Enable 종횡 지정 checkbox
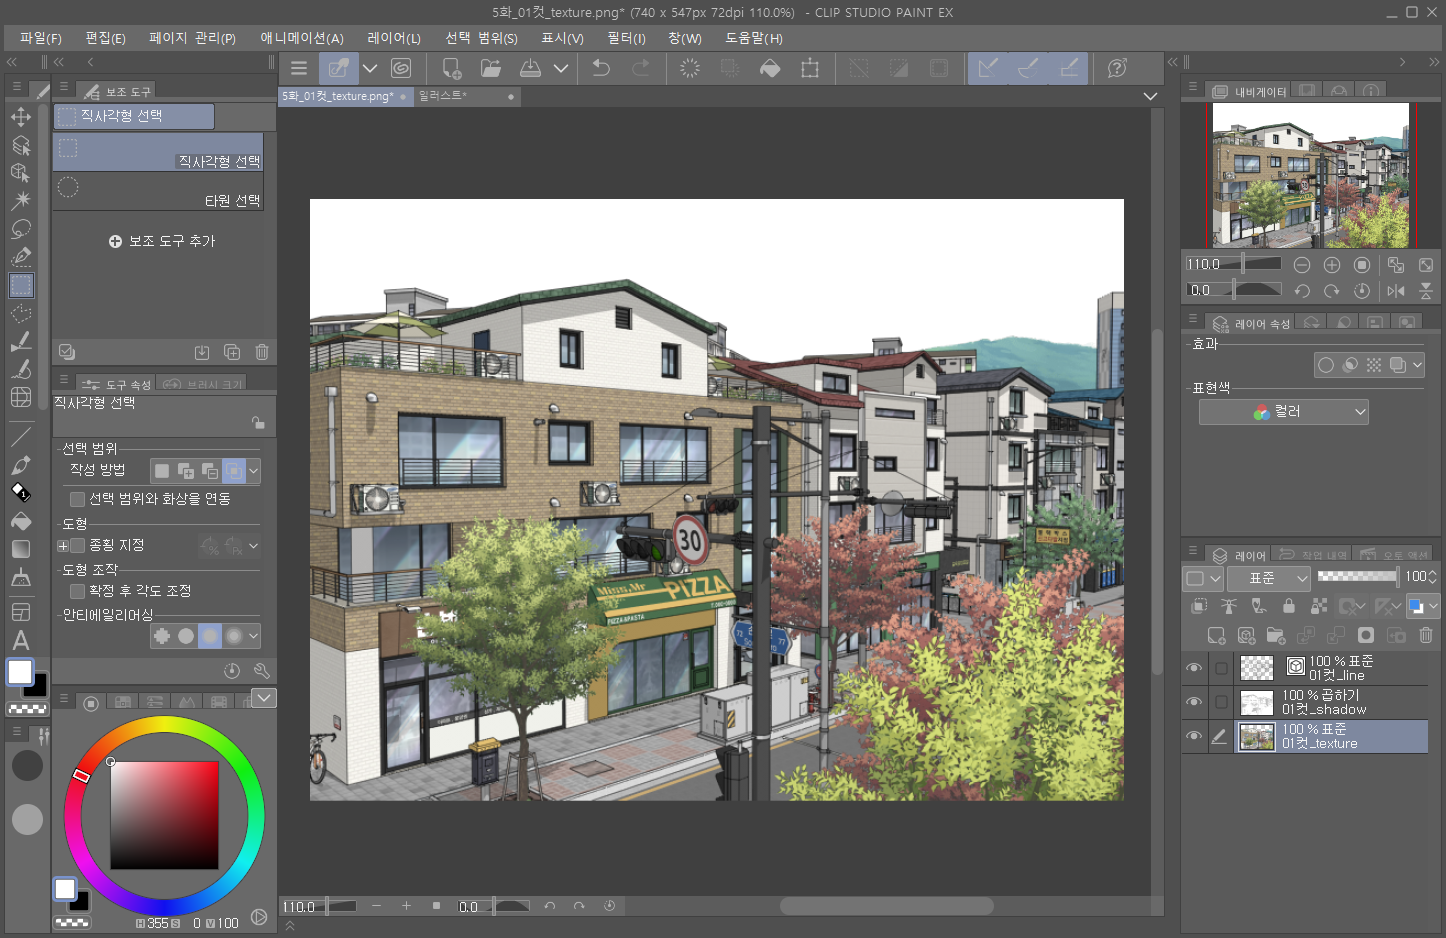1446x938 pixels. click(x=78, y=546)
